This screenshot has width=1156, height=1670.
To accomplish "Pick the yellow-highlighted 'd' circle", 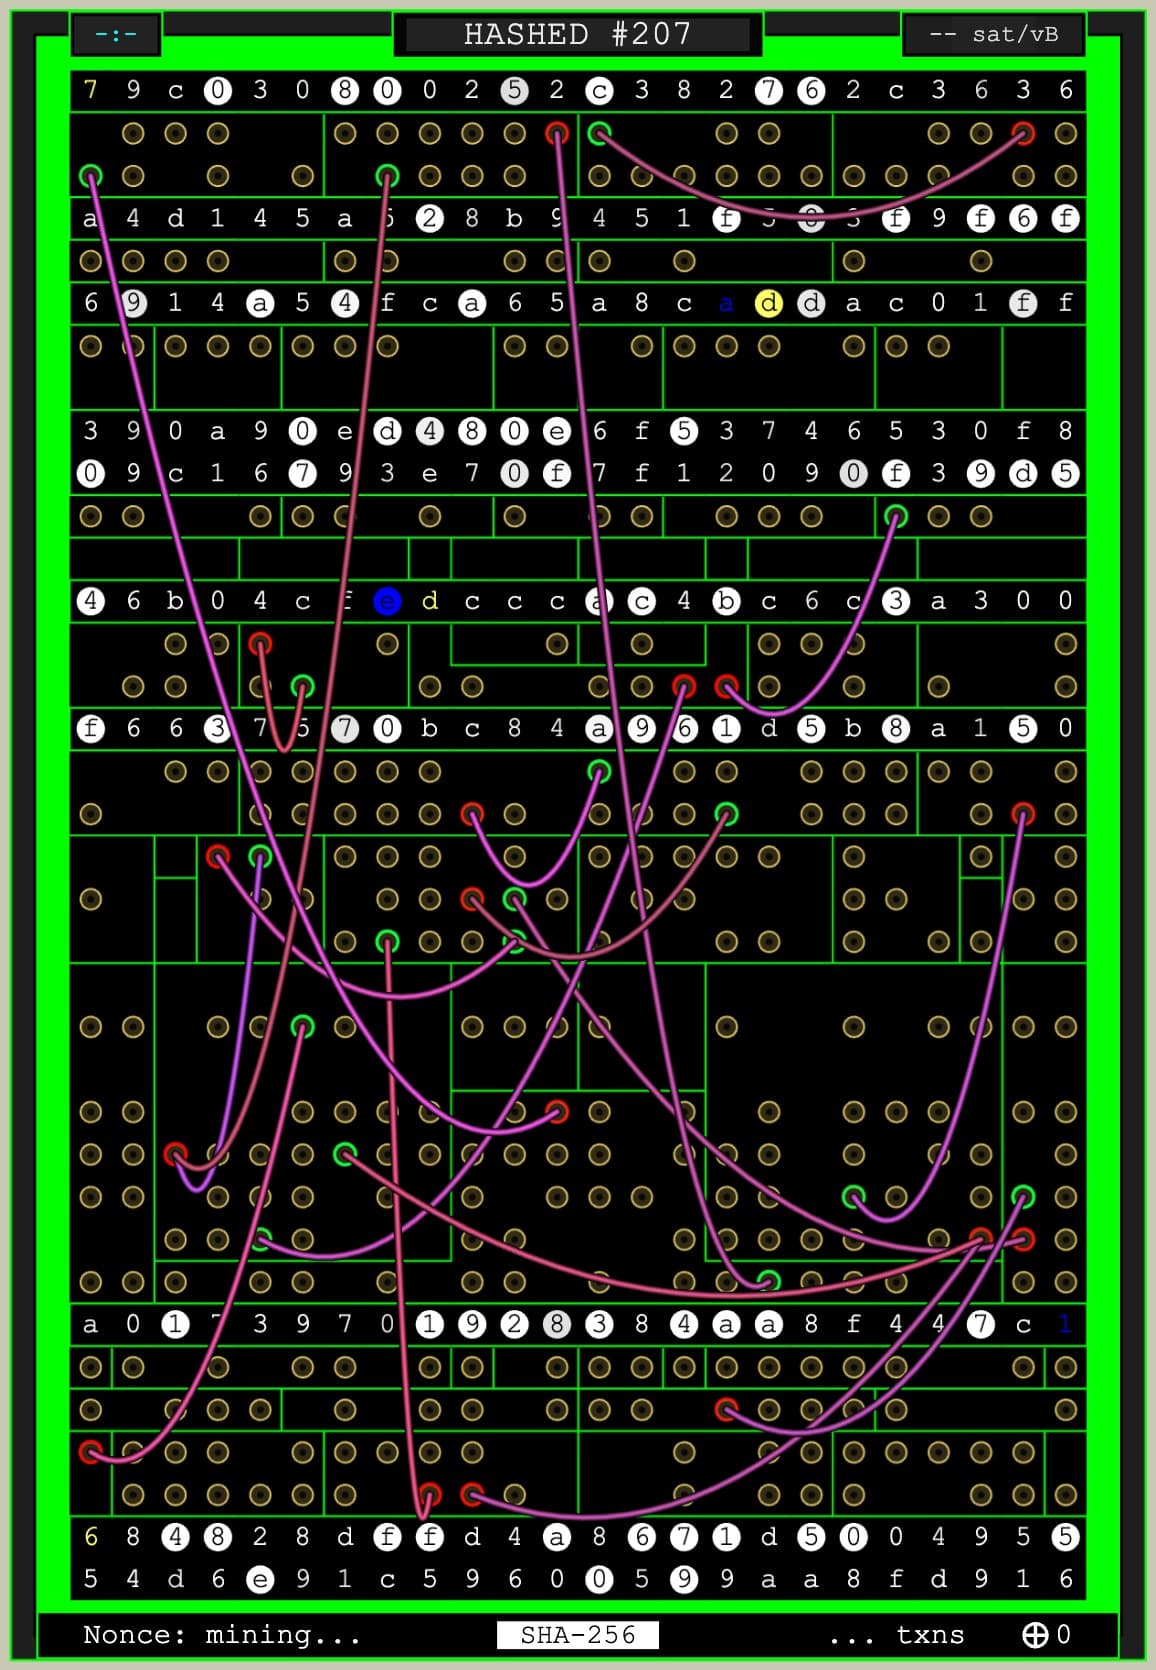I will [x=768, y=303].
